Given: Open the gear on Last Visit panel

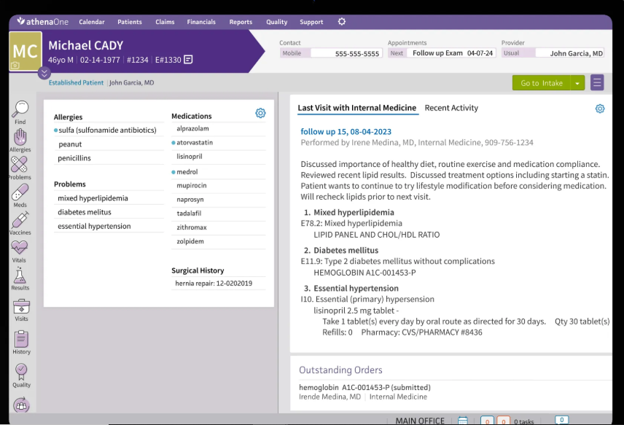Looking at the screenshot, I should point(600,108).
